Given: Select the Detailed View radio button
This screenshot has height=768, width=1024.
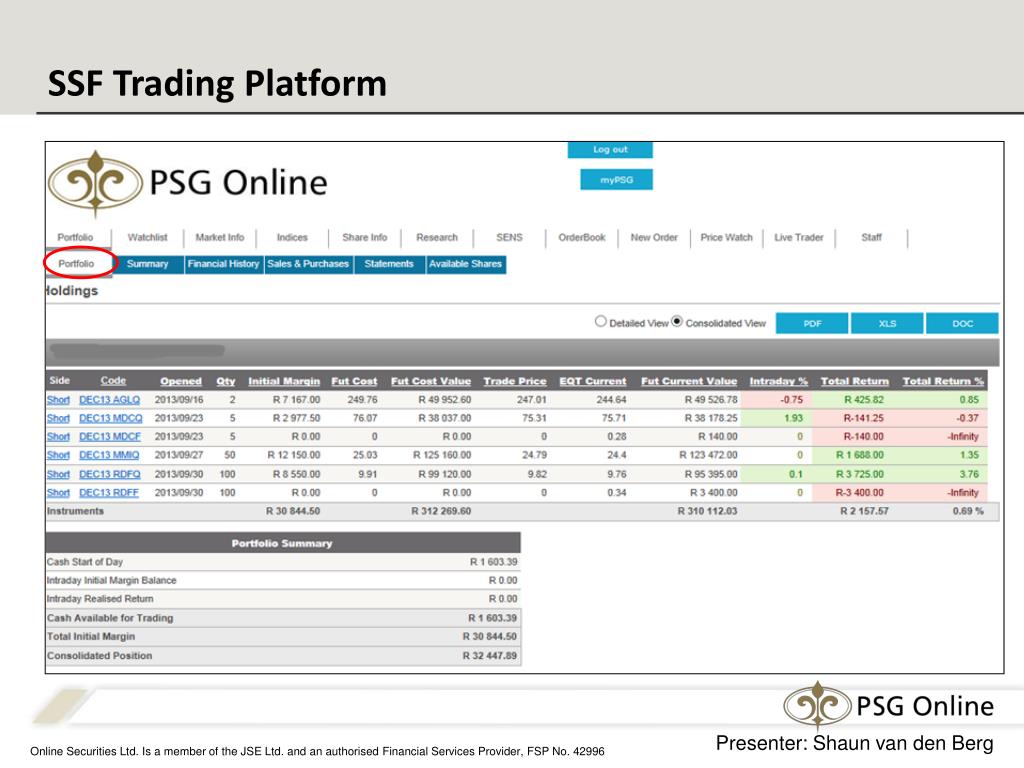Looking at the screenshot, I should (600, 321).
